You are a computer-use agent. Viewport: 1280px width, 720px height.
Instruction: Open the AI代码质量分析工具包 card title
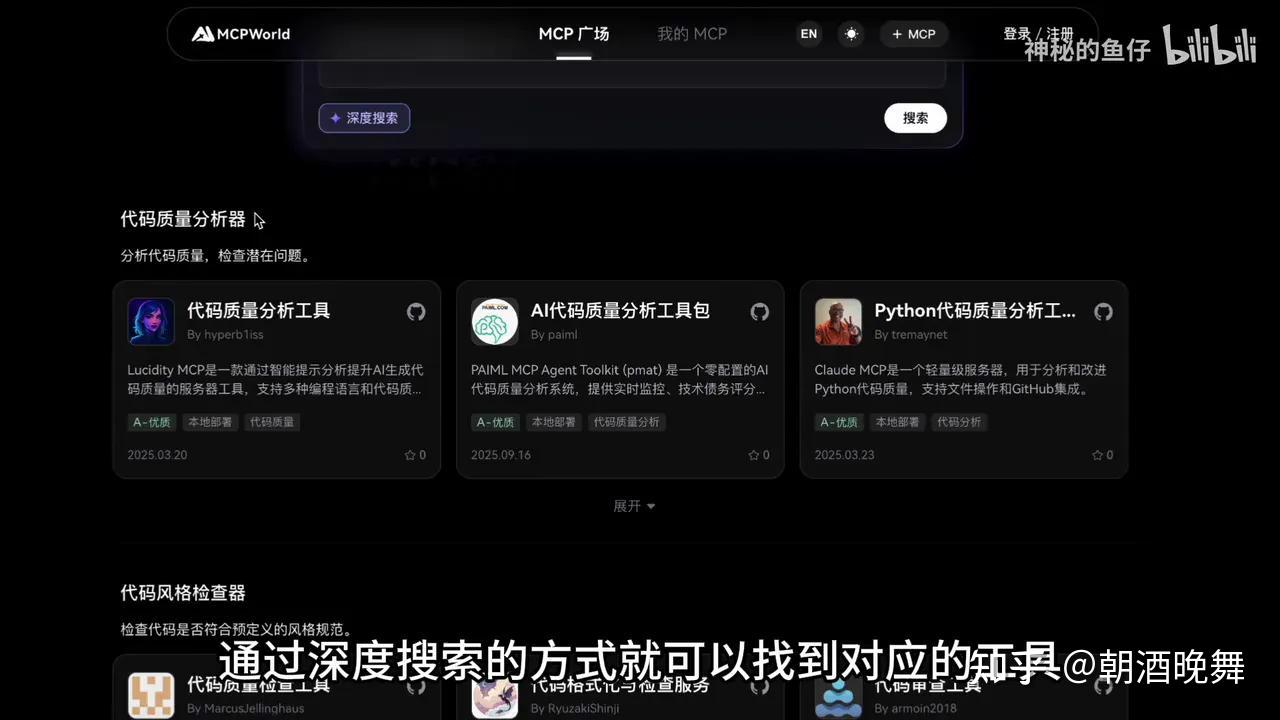620,311
